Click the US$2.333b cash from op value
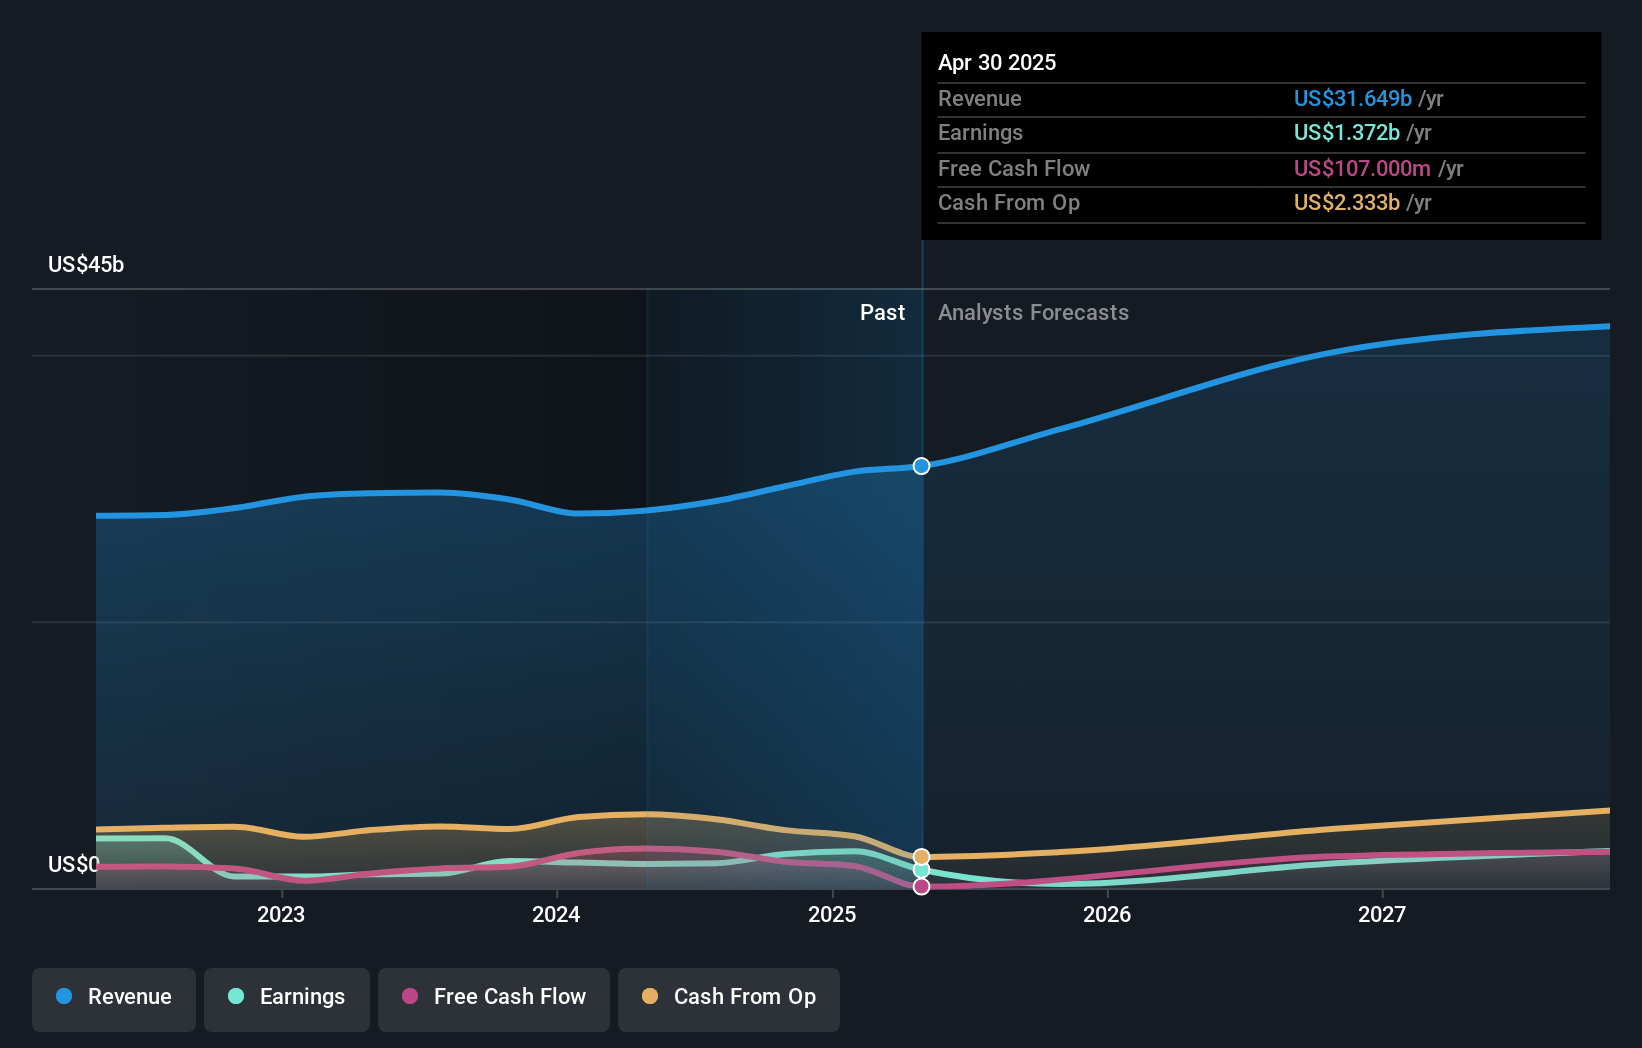This screenshot has height=1048, width=1642. (x=1346, y=203)
